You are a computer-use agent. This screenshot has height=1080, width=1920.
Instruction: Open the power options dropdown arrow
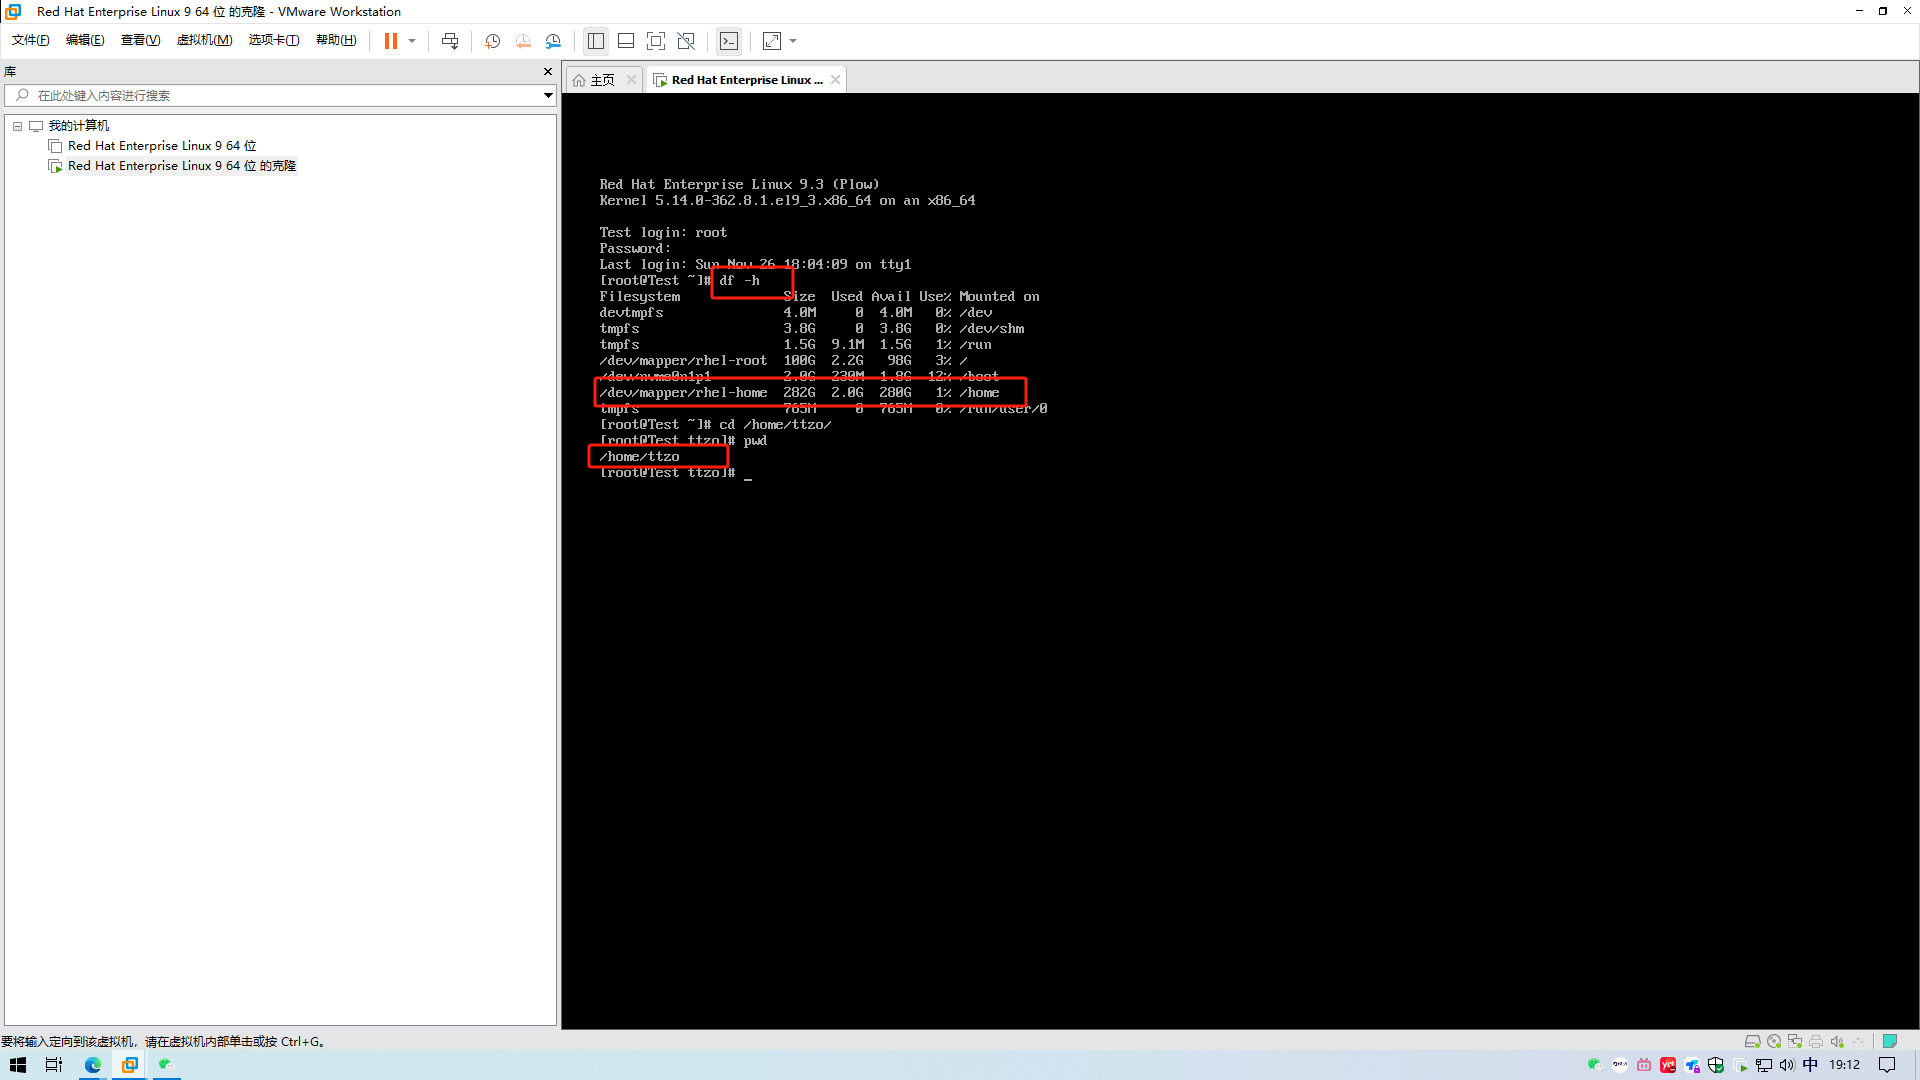[x=412, y=41]
